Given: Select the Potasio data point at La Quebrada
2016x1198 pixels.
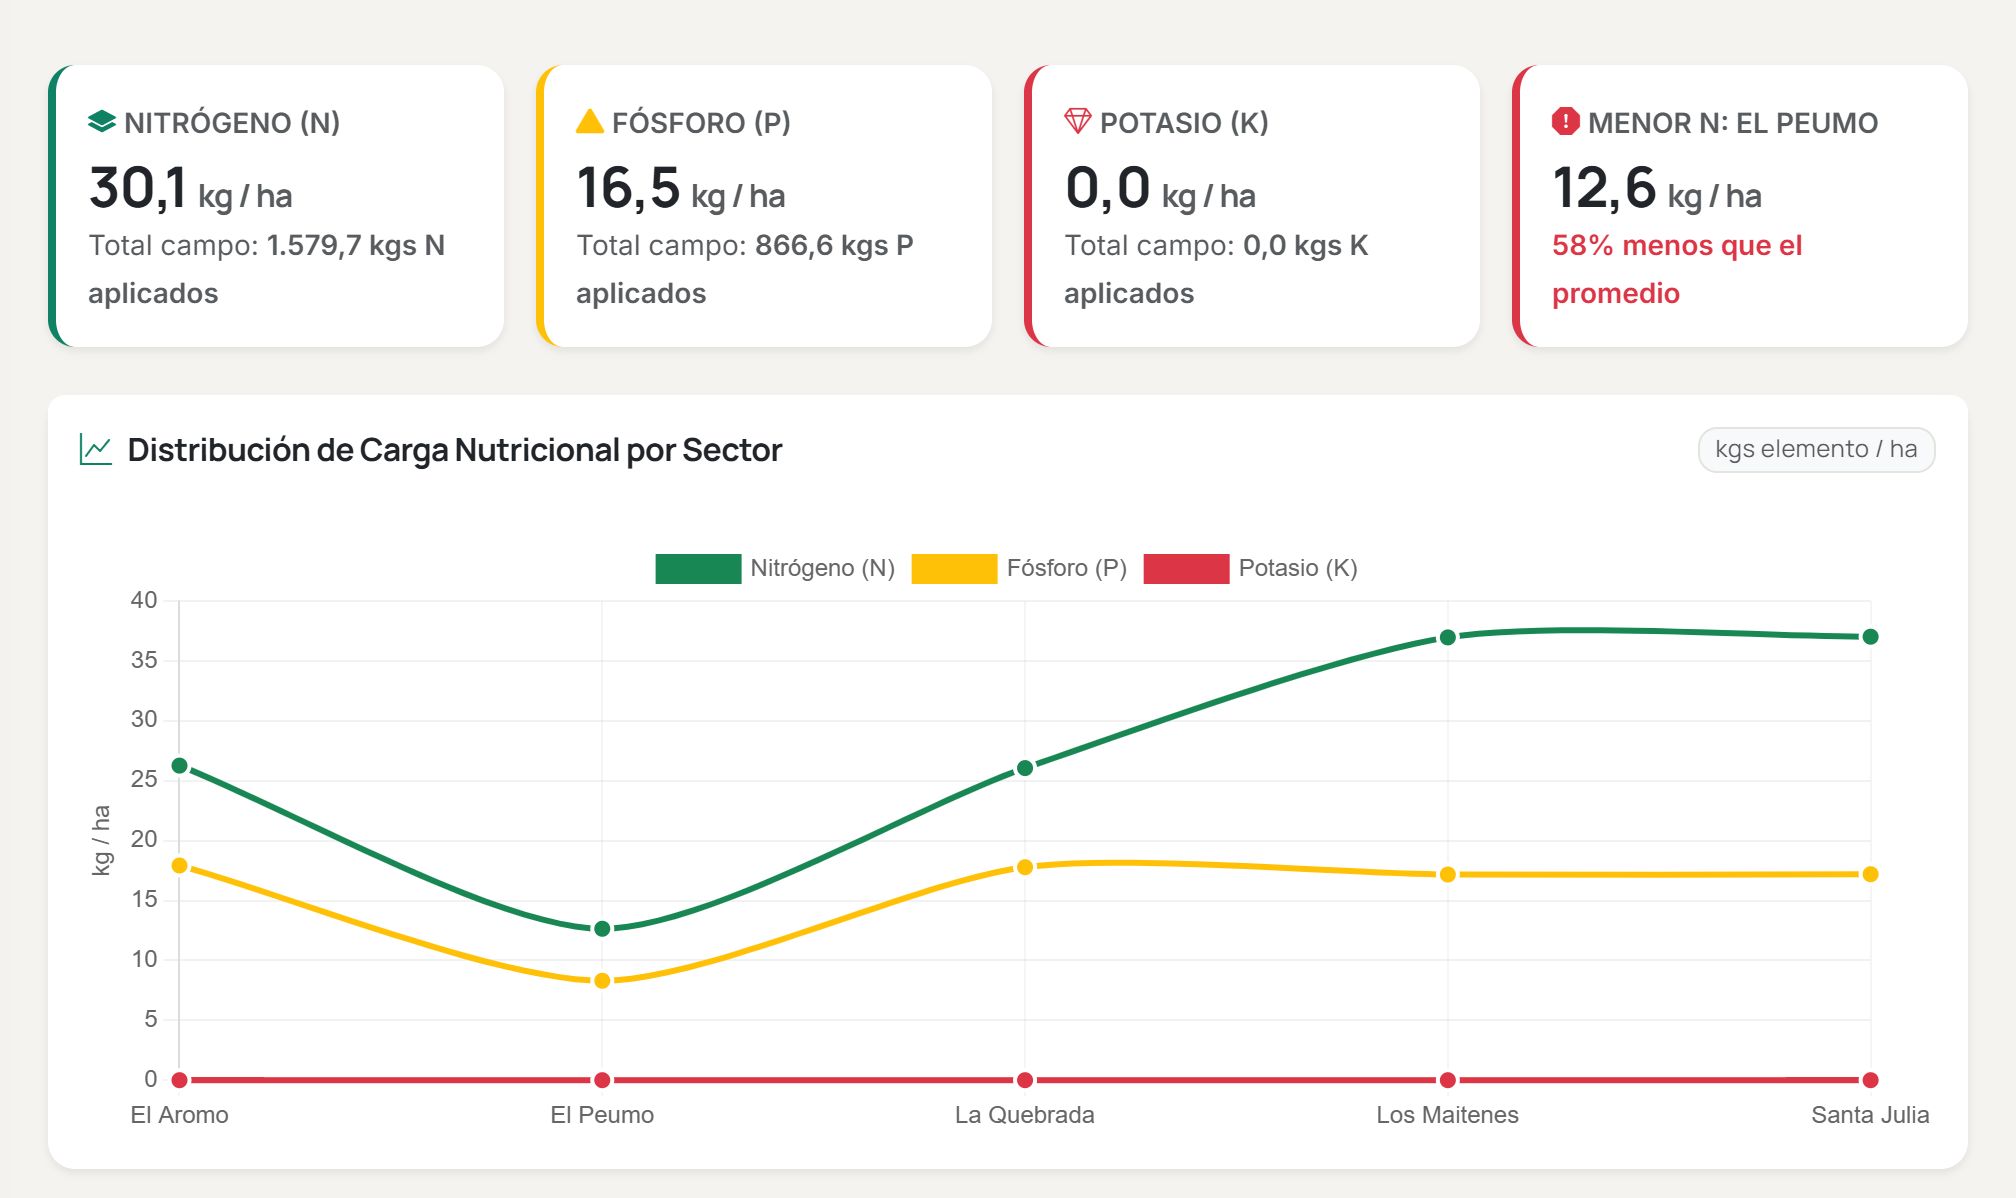Looking at the screenshot, I should (x=1025, y=1080).
